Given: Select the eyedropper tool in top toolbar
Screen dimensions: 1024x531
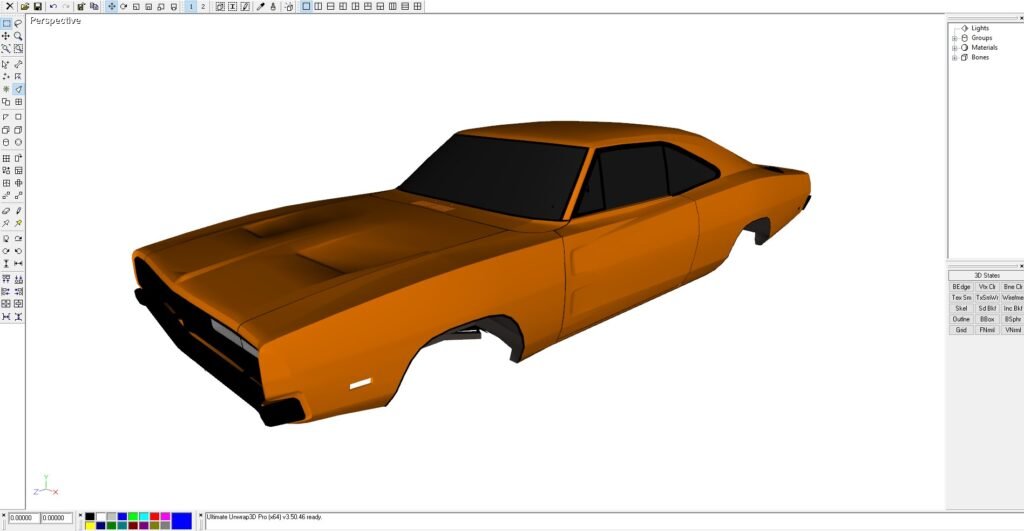Looking at the screenshot, I should click(x=261, y=6).
